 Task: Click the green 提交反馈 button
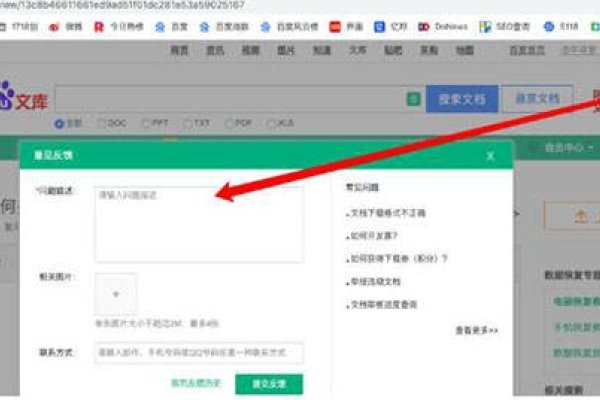point(269,384)
